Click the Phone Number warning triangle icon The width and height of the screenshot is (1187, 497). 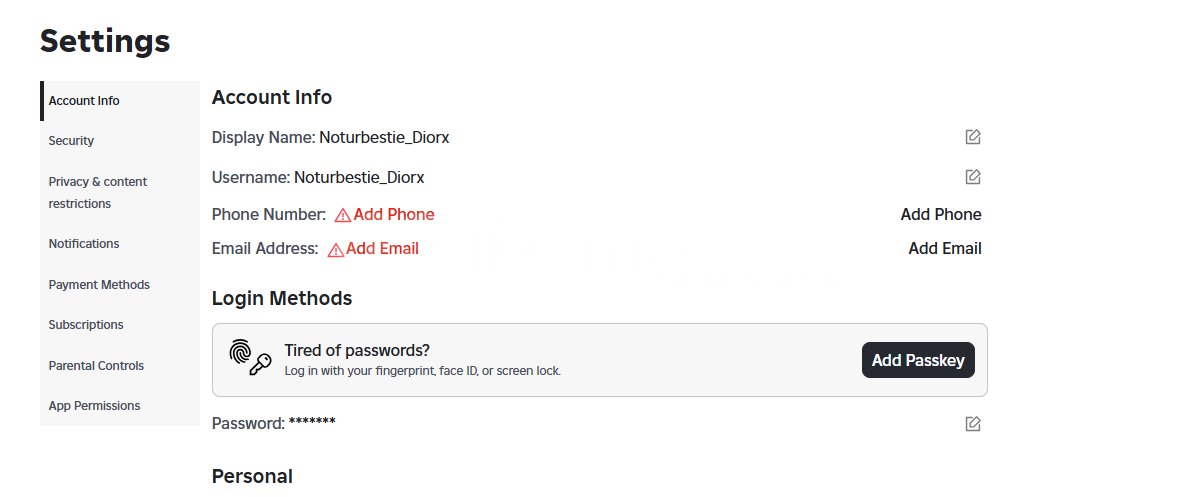click(343, 215)
